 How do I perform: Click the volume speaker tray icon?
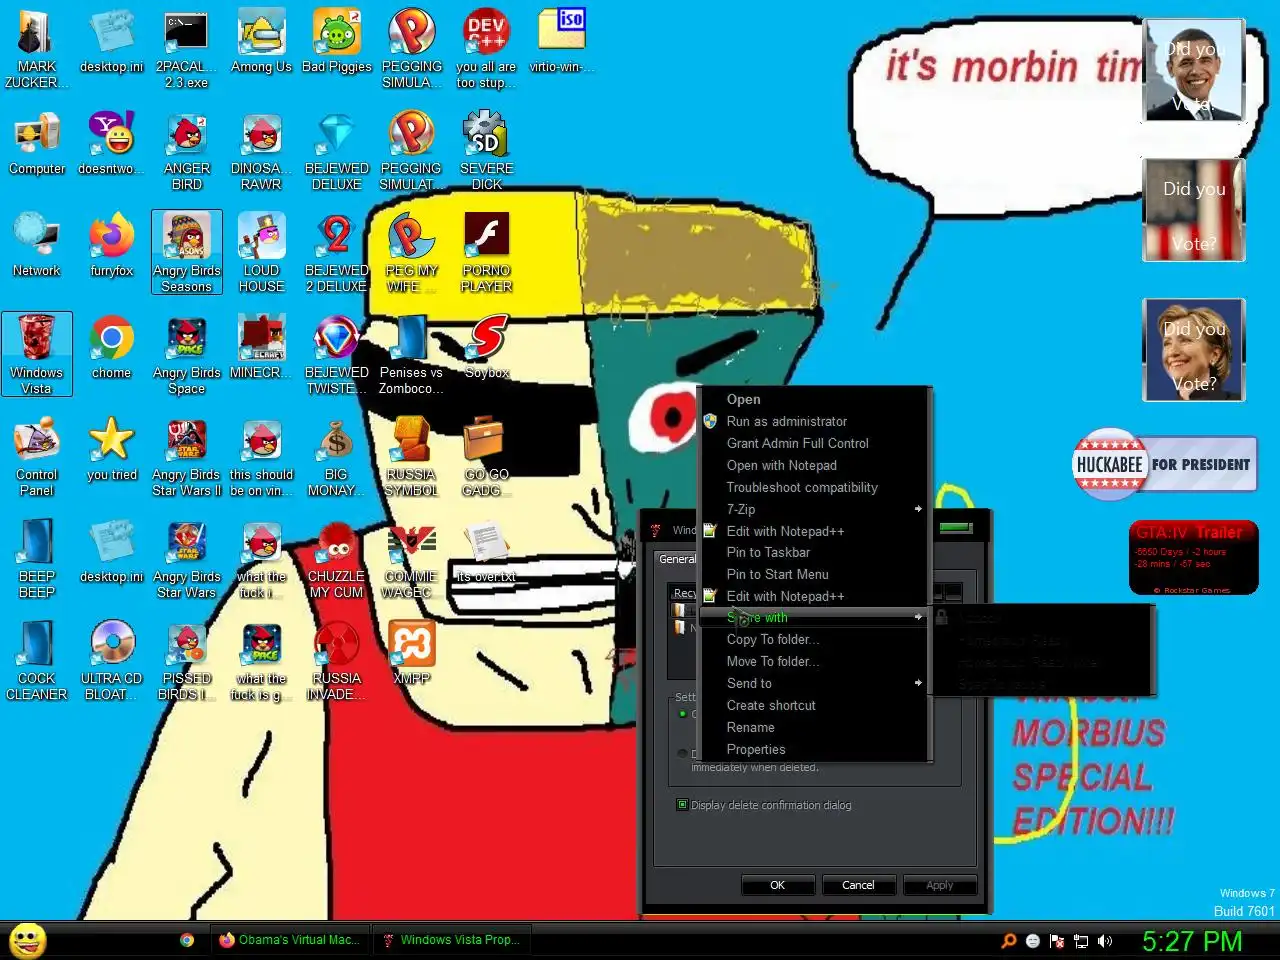(1105, 941)
